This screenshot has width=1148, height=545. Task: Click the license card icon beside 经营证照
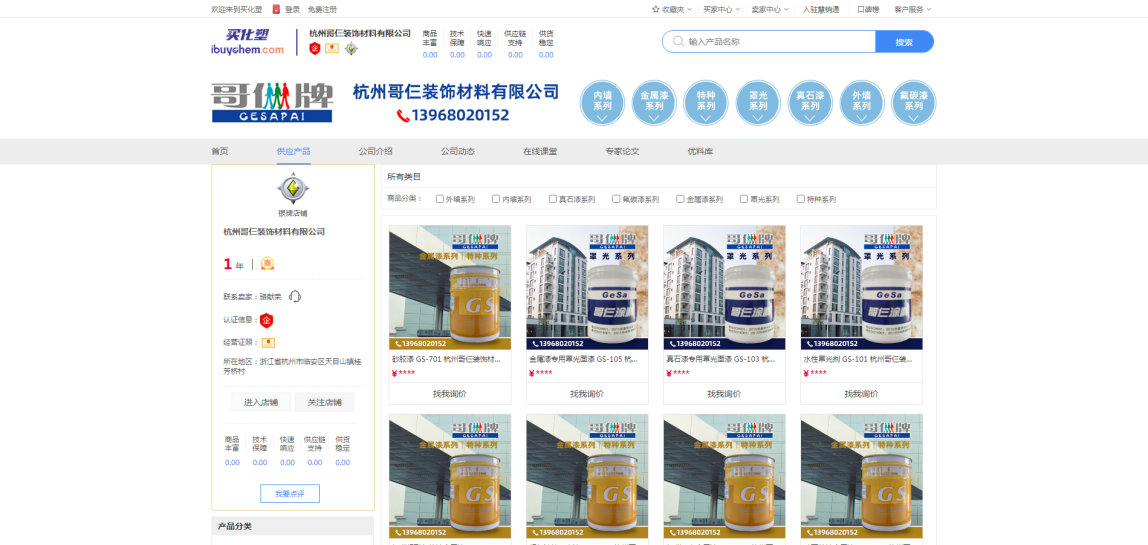click(x=269, y=343)
